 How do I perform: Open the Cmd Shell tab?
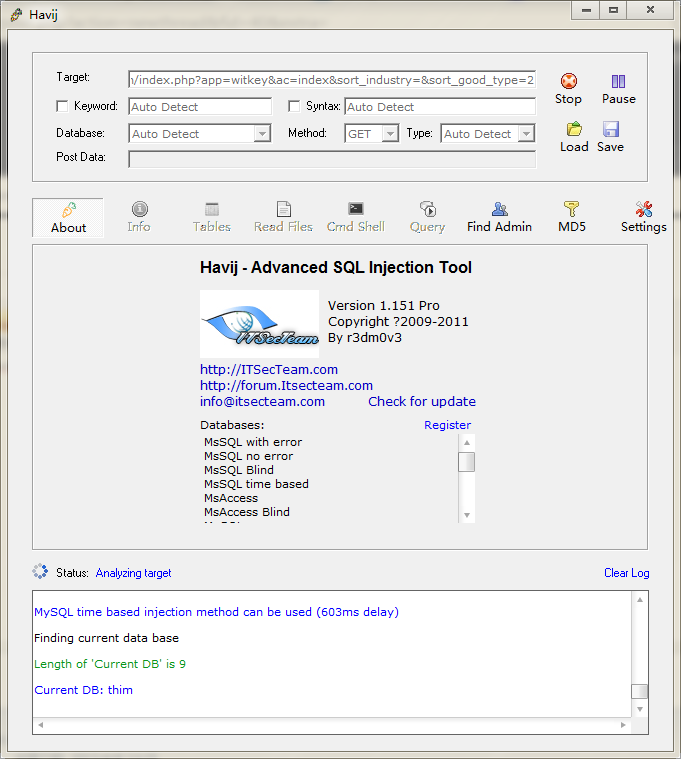click(356, 218)
